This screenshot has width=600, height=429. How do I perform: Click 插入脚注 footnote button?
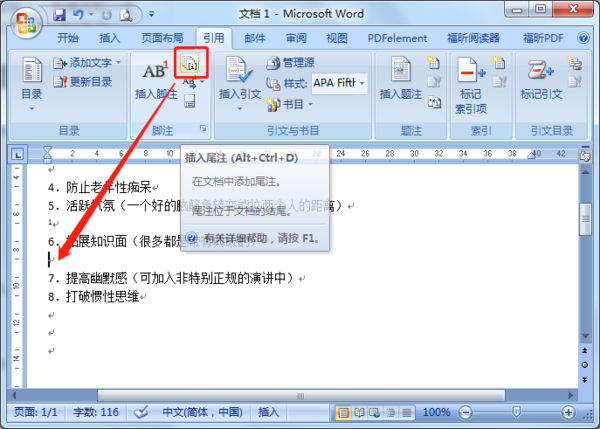[155, 80]
